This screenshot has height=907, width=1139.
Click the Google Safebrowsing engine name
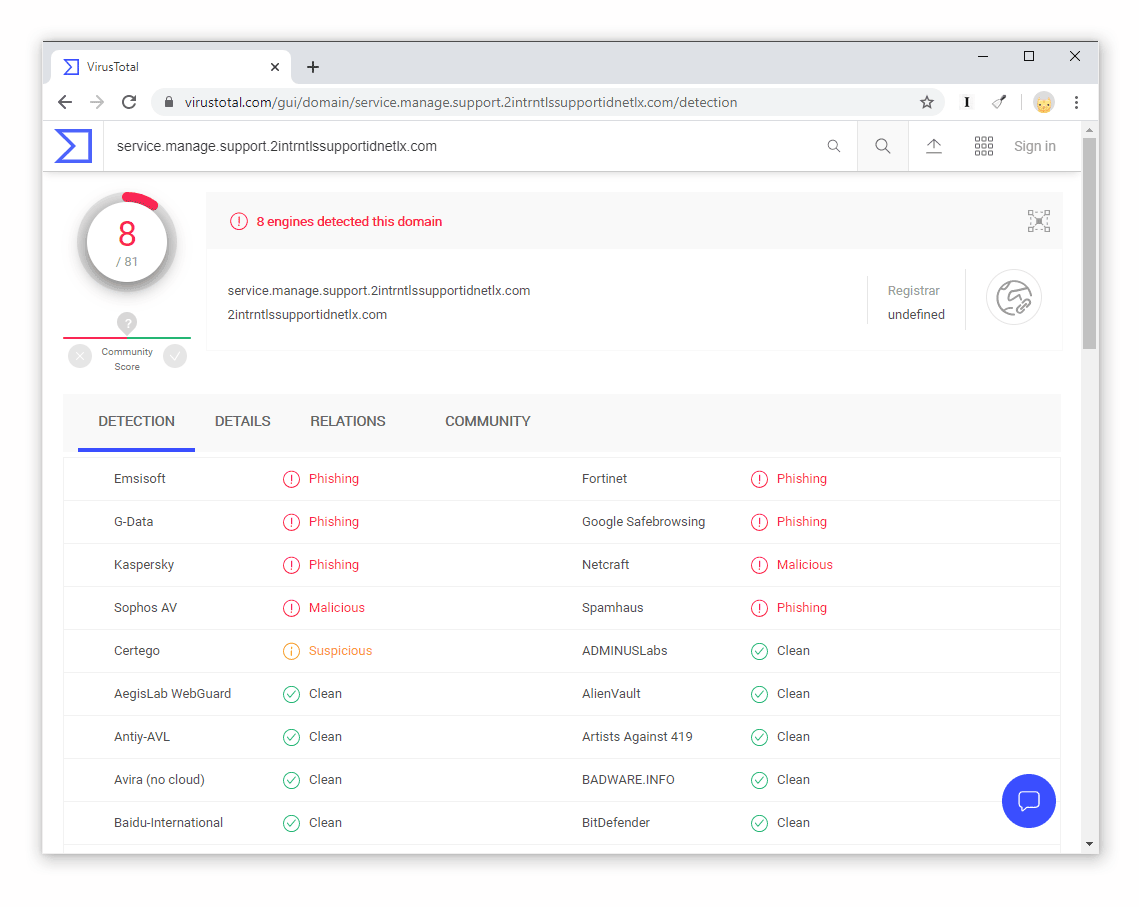644,521
